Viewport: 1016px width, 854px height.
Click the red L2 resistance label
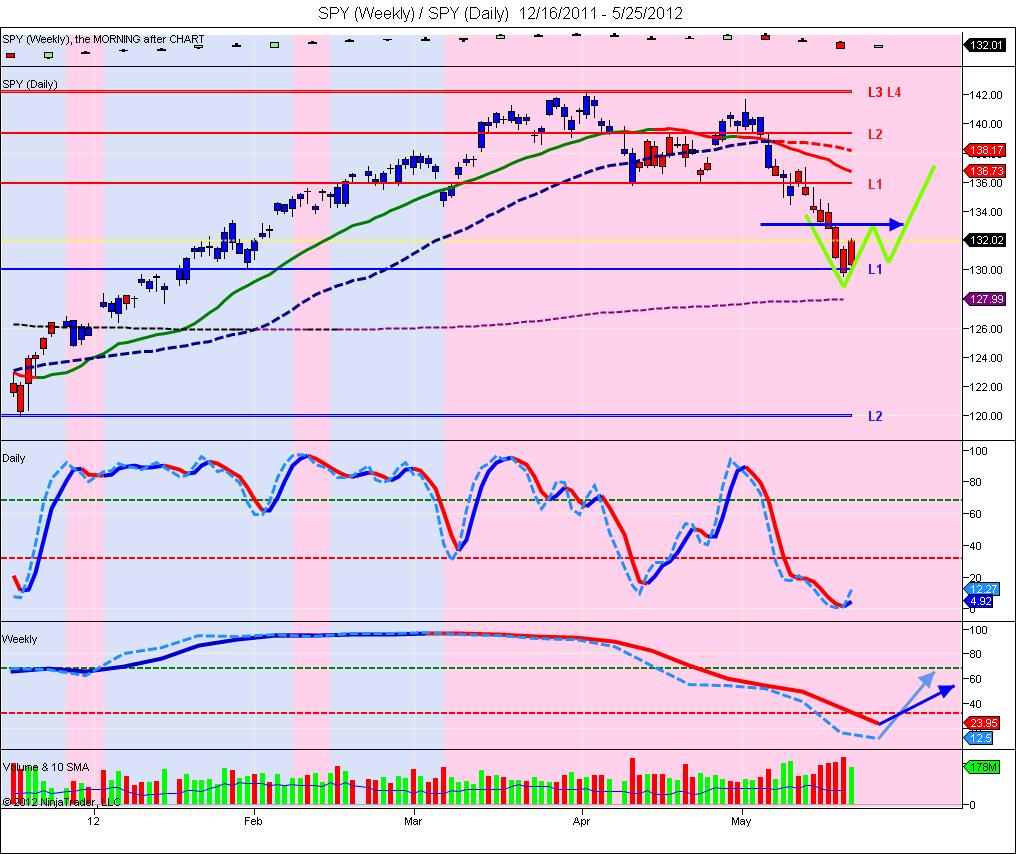click(x=875, y=135)
